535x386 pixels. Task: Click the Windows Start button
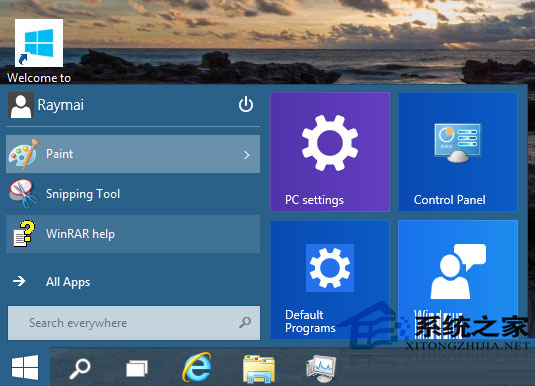click(25, 367)
